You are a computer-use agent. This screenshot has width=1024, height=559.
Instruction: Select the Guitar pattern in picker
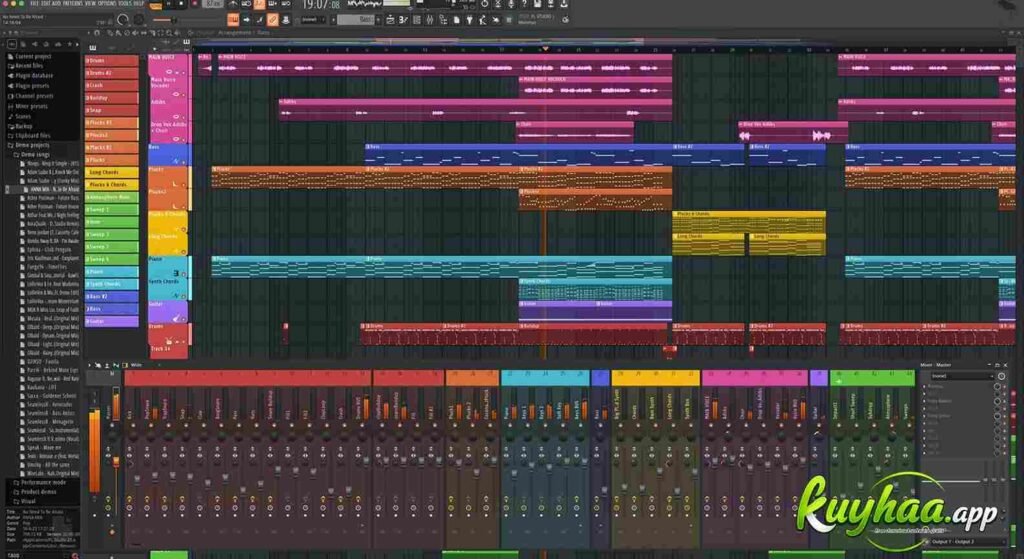tap(112, 321)
